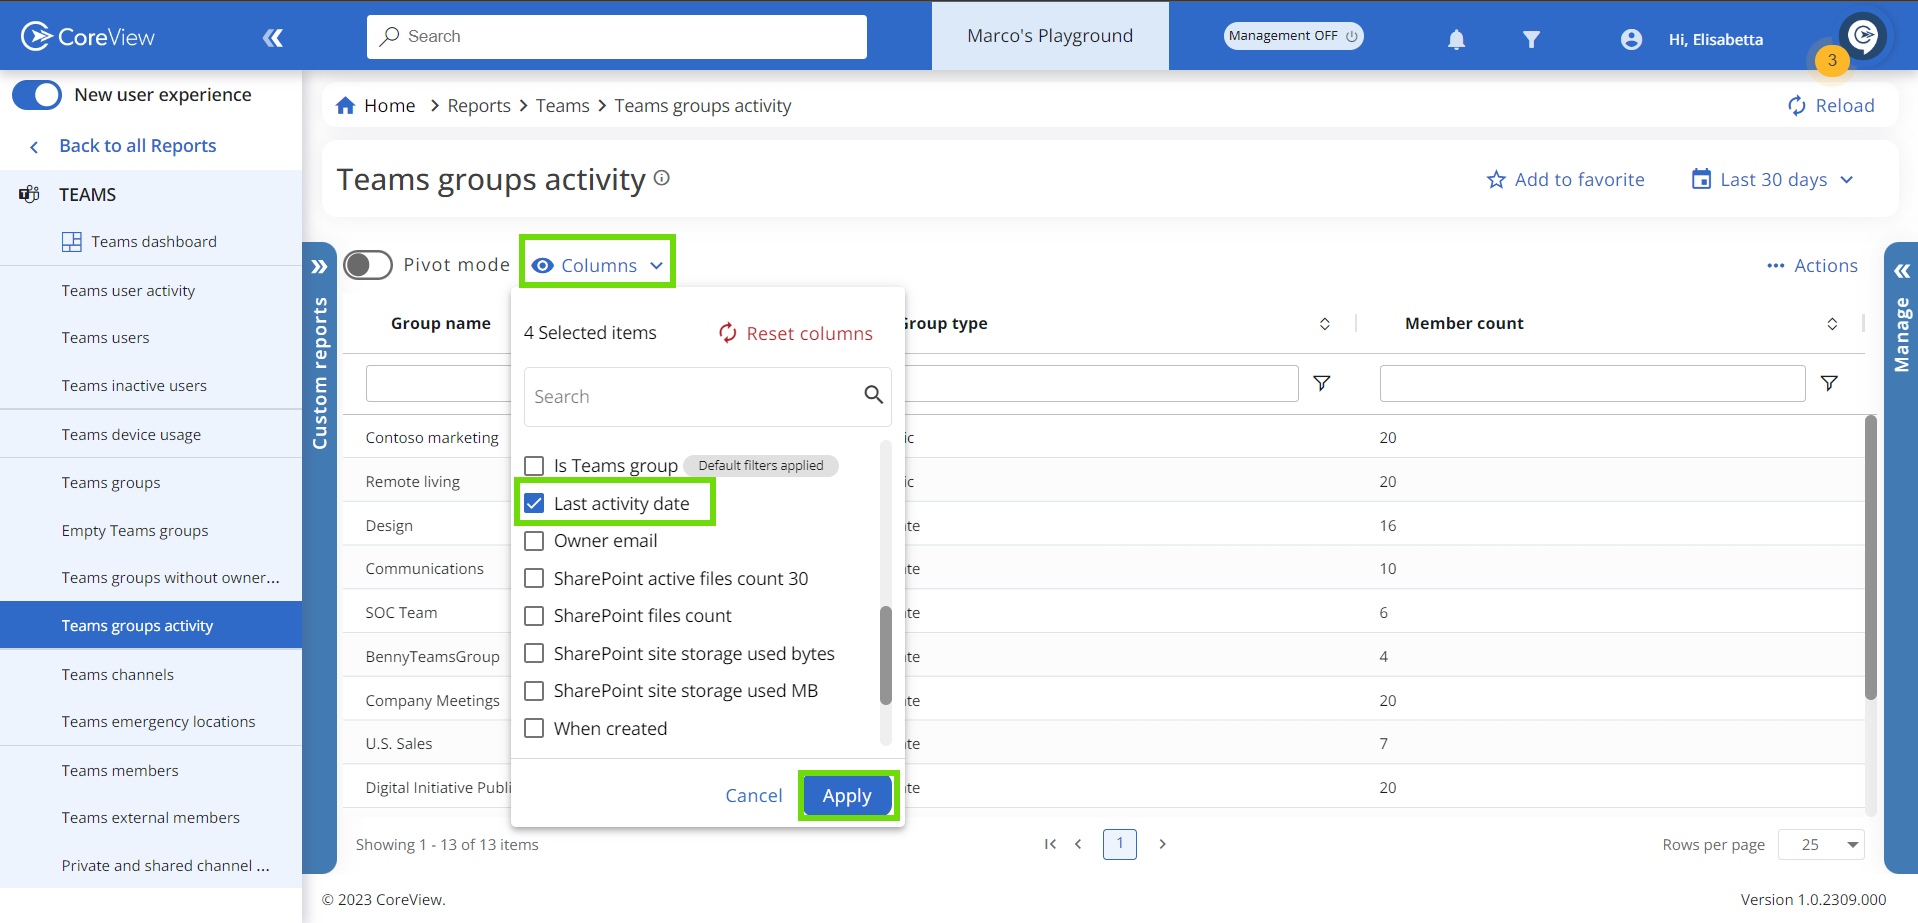Toggle Management OFF switch
Image resolution: width=1918 pixels, height=923 pixels.
pos(1294,36)
